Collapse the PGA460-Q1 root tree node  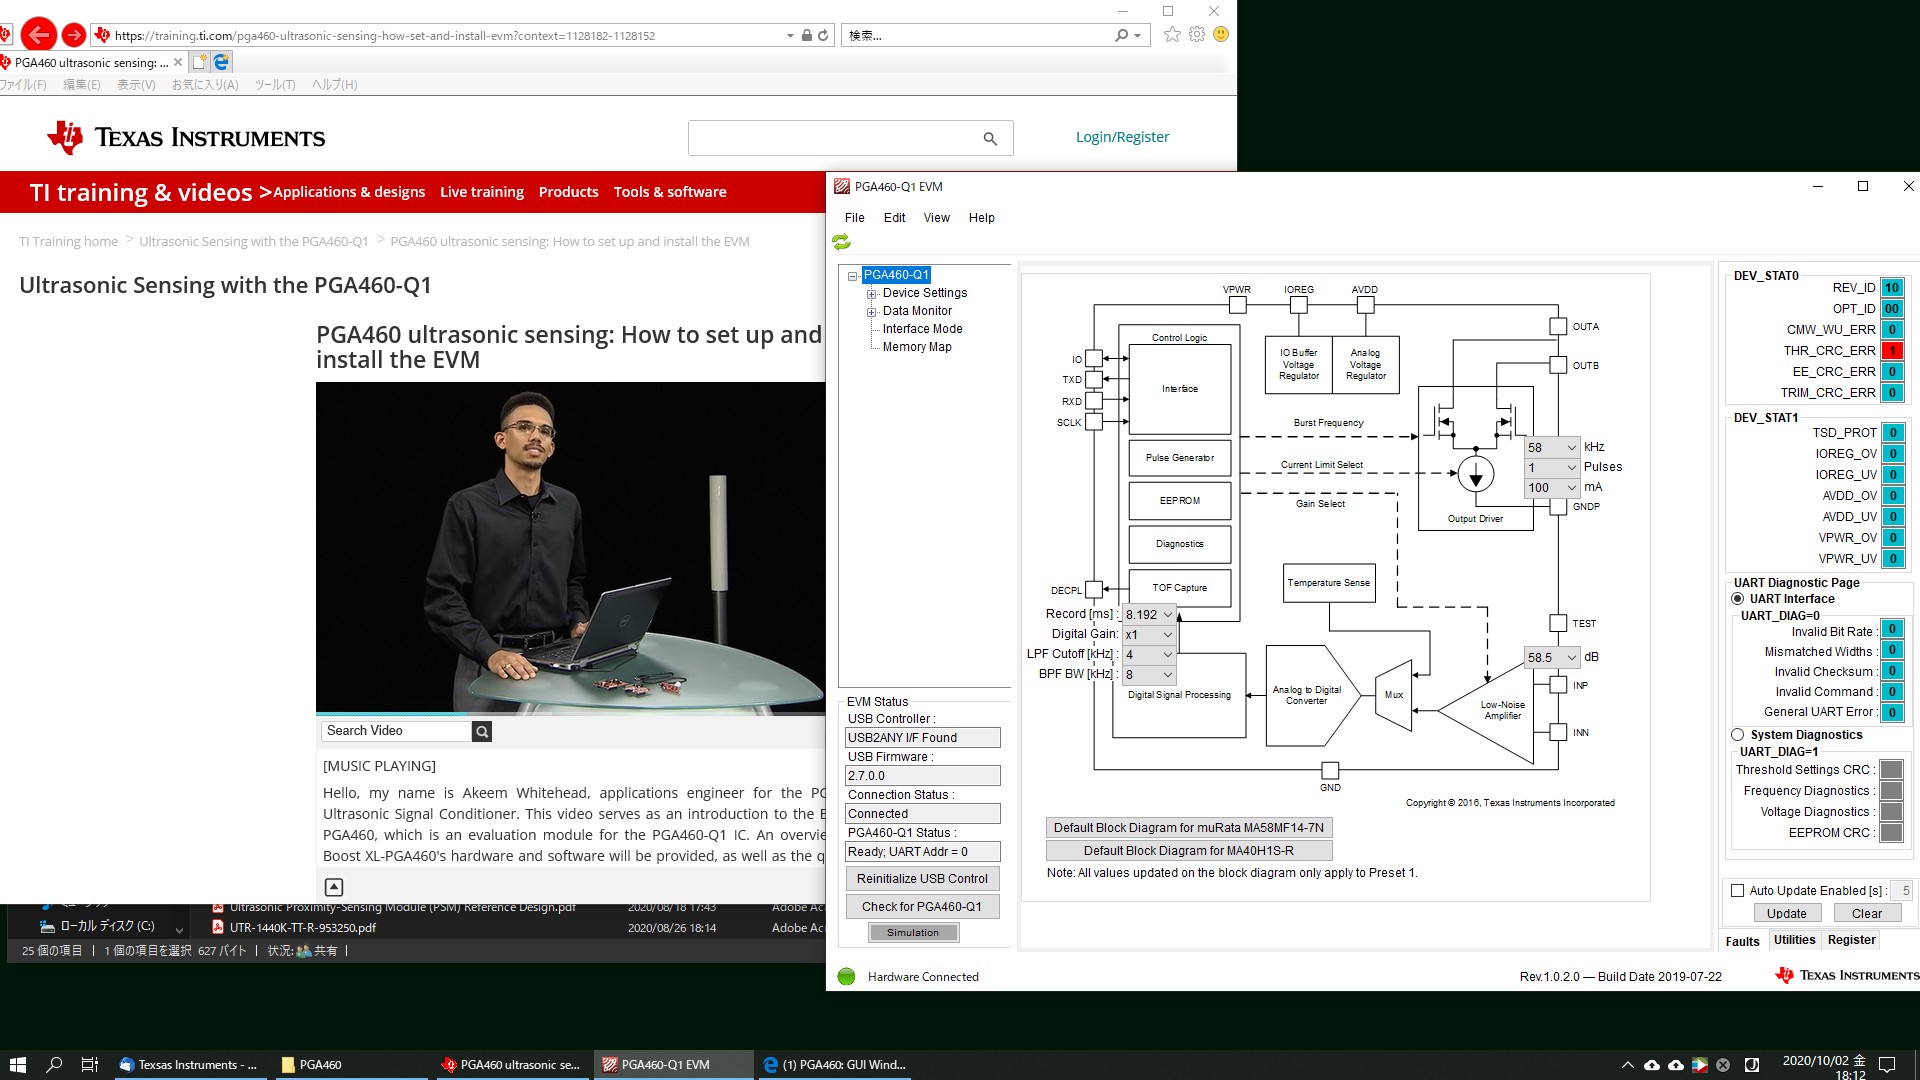tap(853, 276)
